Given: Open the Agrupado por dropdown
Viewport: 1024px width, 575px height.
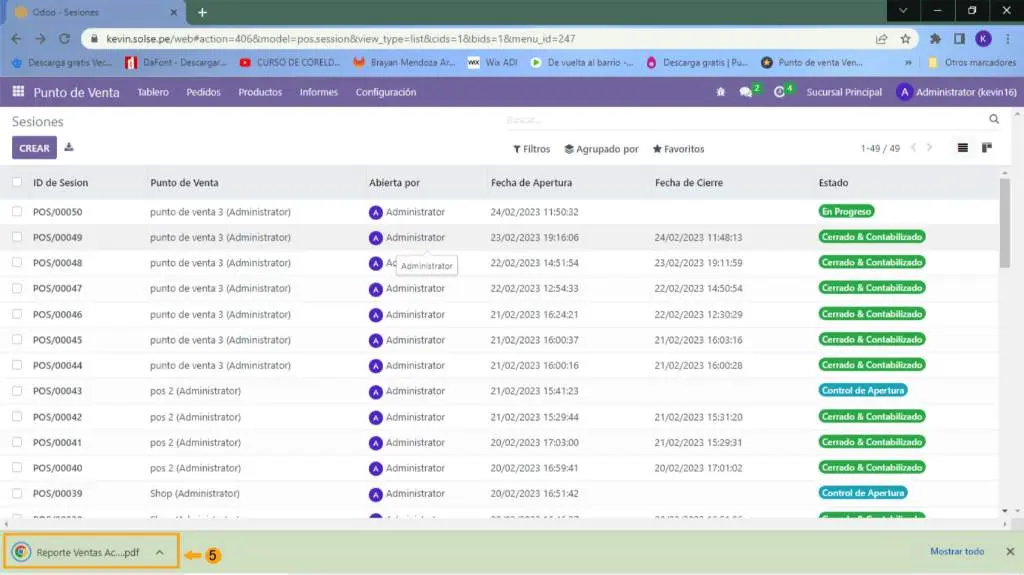Looking at the screenshot, I should (601, 149).
